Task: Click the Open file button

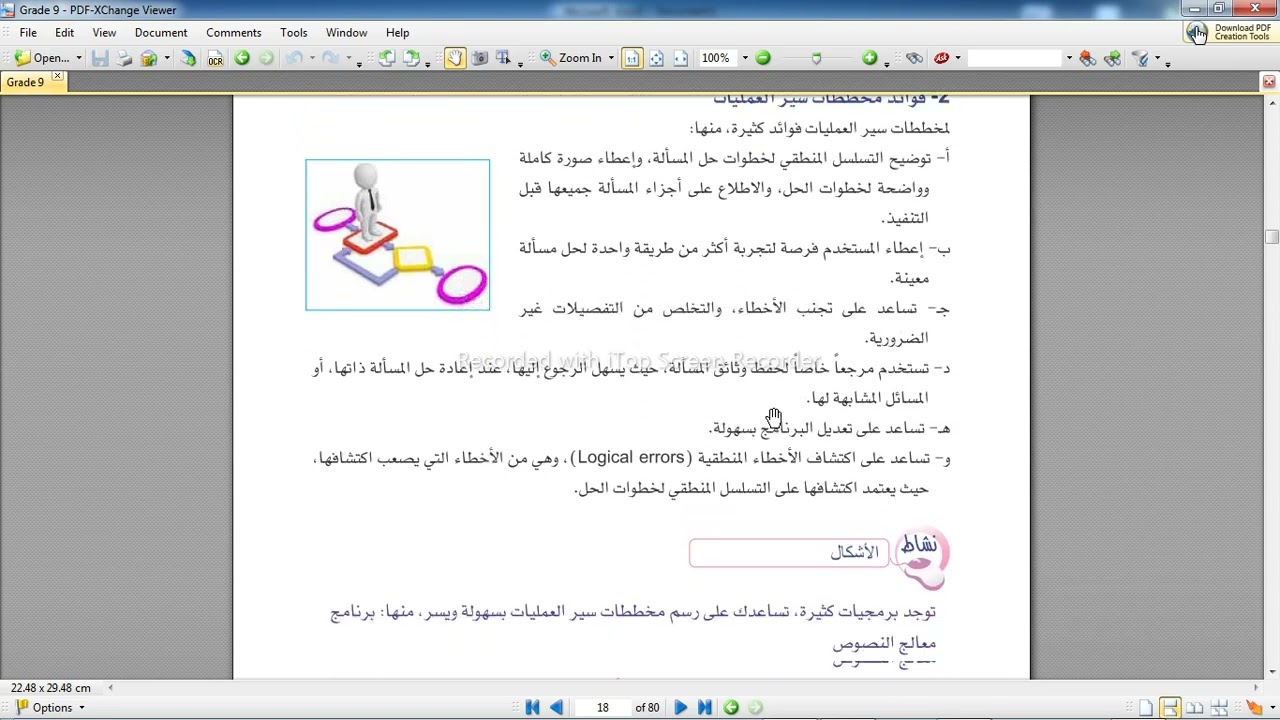Action: click(x=42, y=58)
